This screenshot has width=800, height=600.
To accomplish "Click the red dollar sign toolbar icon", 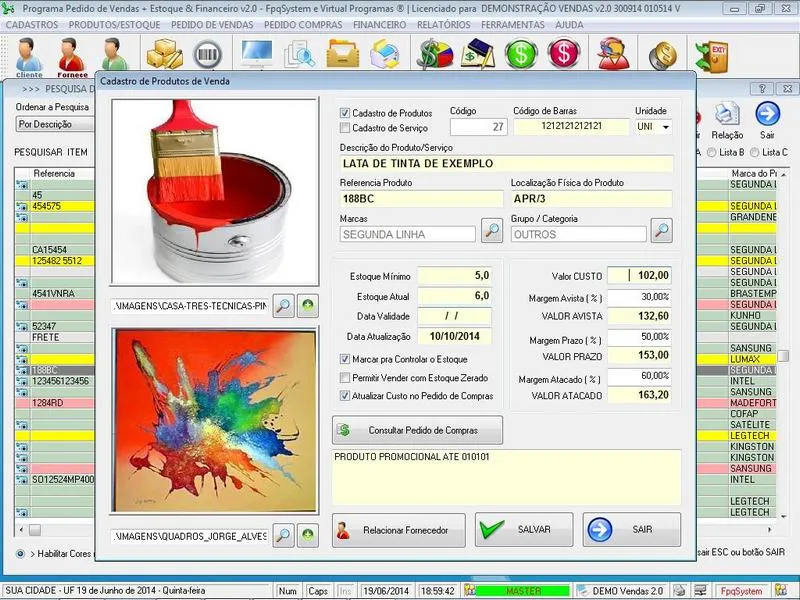I will tap(564, 55).
